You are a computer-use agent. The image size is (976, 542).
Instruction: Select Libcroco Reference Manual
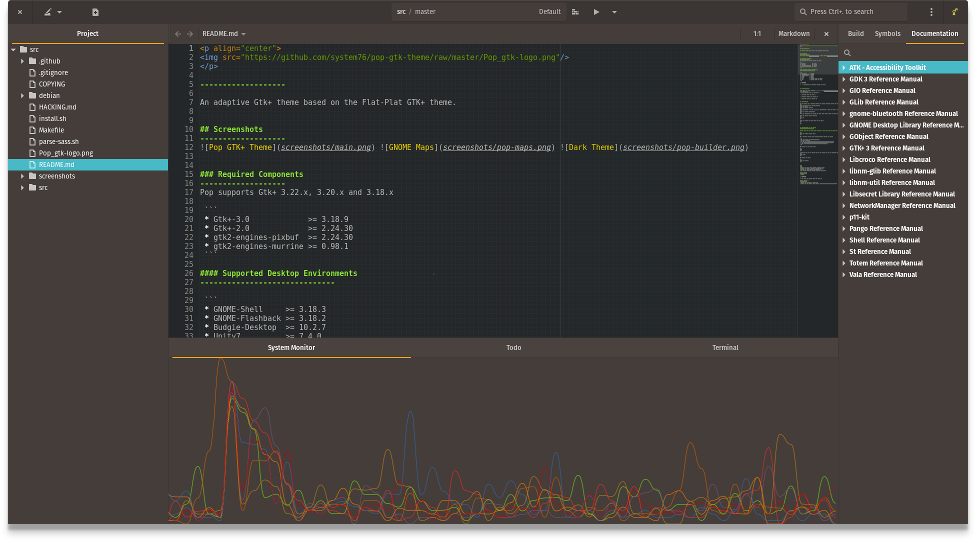click(889, 160)
